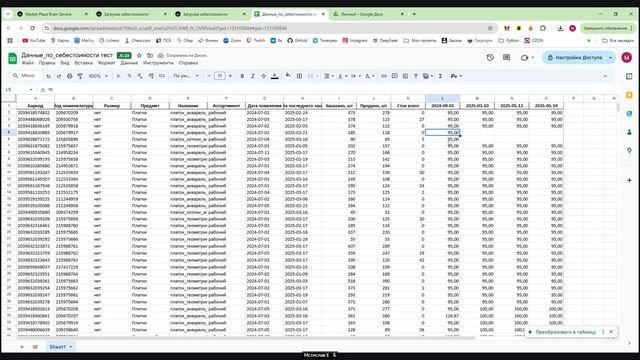Decrease the font size with minus button

tap(209, 76)
